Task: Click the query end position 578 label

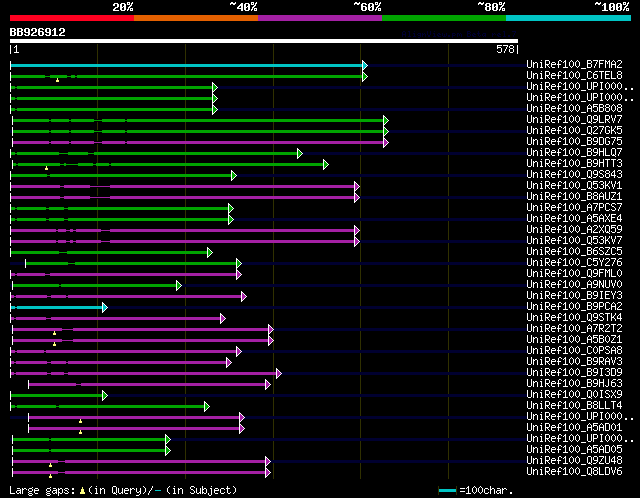Action: click(505, 49)
